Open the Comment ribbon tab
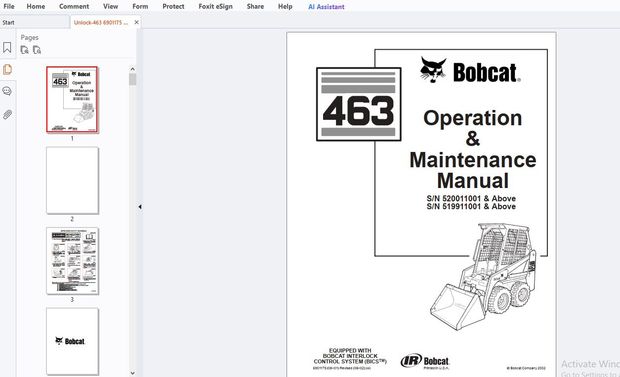Viewport: 620px width, 377px height. [x=74, y=6]
